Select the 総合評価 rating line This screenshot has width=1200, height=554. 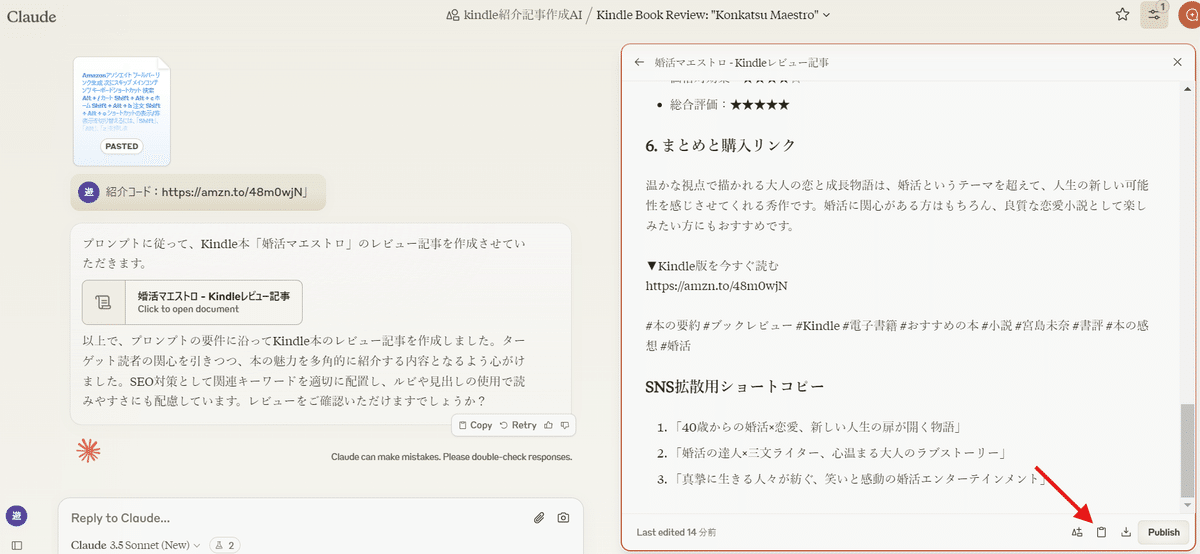tap(730, 105)
